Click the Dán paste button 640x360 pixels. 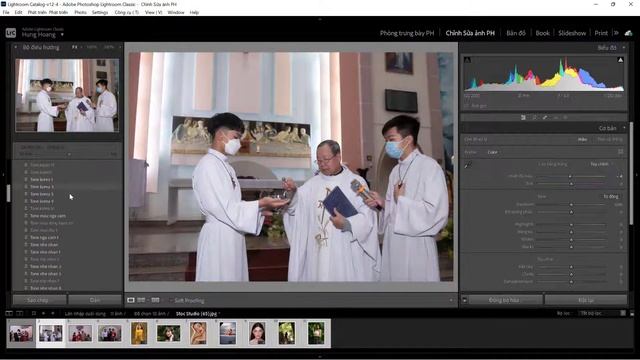click(95, 300)
